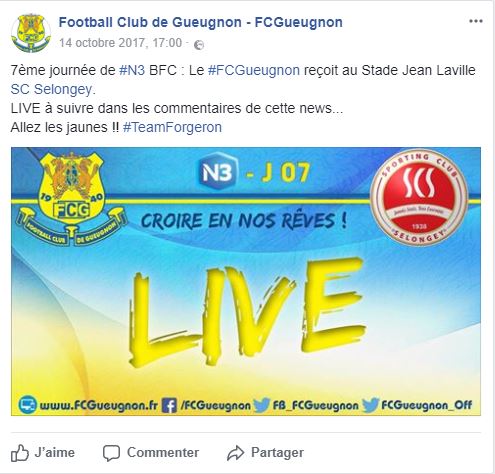Open the SC Selongey page link
Image resolution: width=495 pixels, height=474 pixels.
tap(53, 89)
